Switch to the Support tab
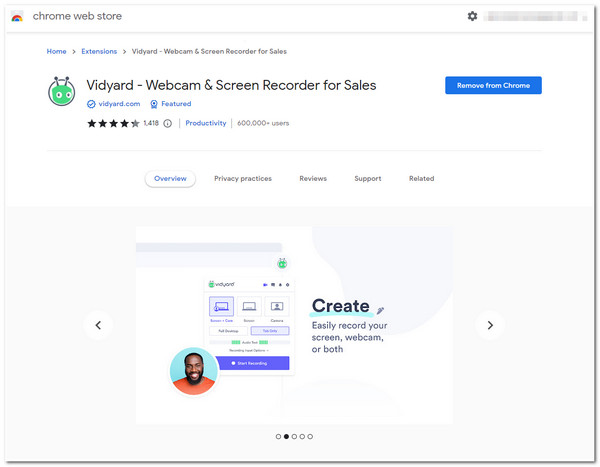Screen dimensions: 600x467 [x=368, y=178]
